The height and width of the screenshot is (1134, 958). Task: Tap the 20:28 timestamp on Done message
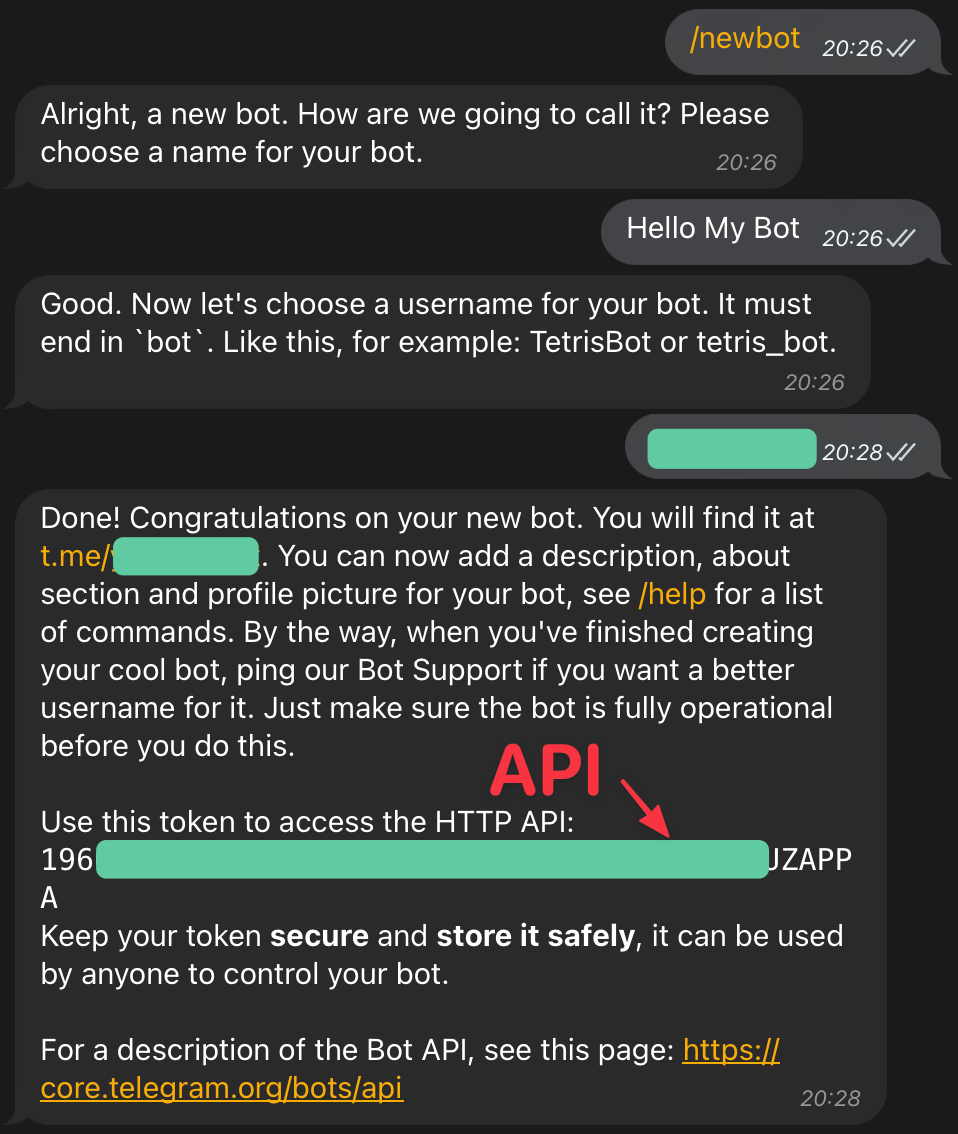(830, 1098)
